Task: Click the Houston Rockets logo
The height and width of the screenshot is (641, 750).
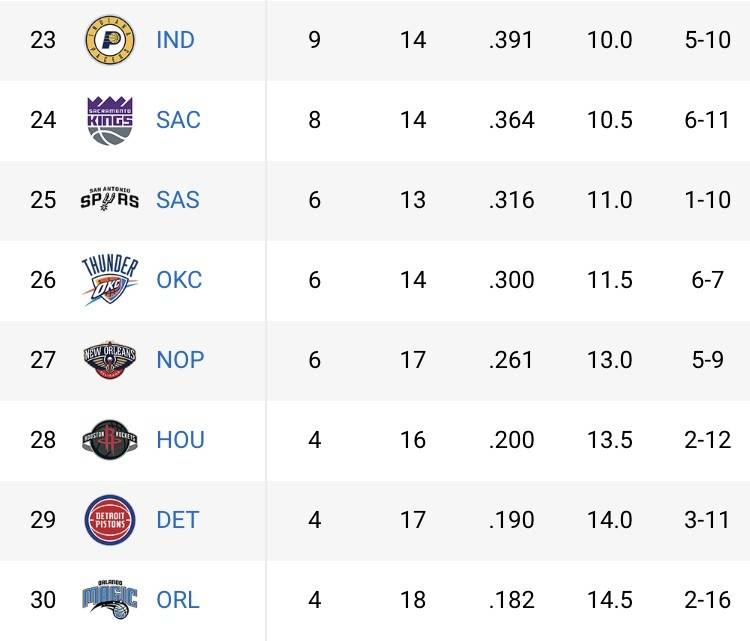Action: pos(110,440)
